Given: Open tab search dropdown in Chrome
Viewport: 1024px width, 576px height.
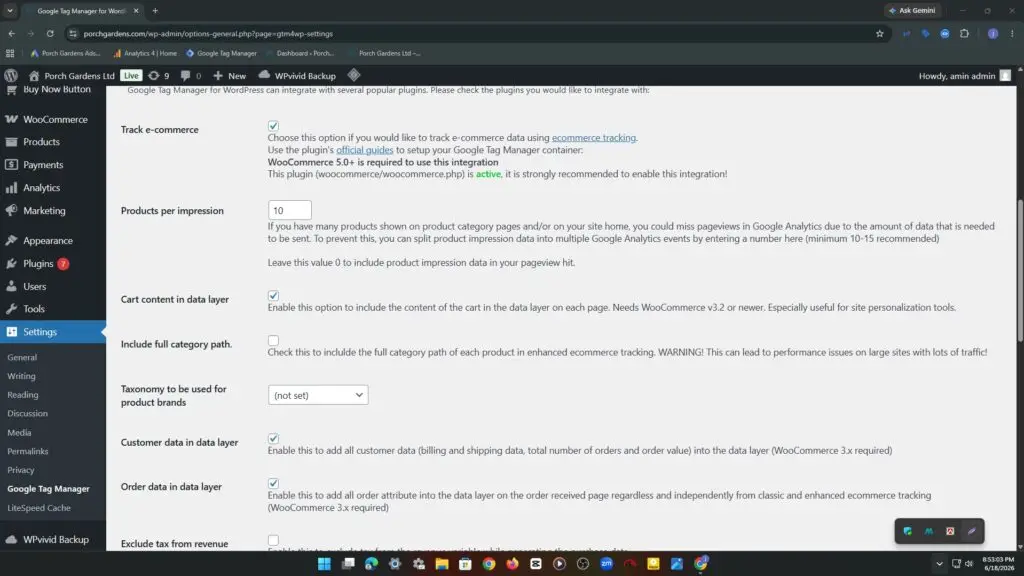Looking at the screenshot, I should click(10, 10).
